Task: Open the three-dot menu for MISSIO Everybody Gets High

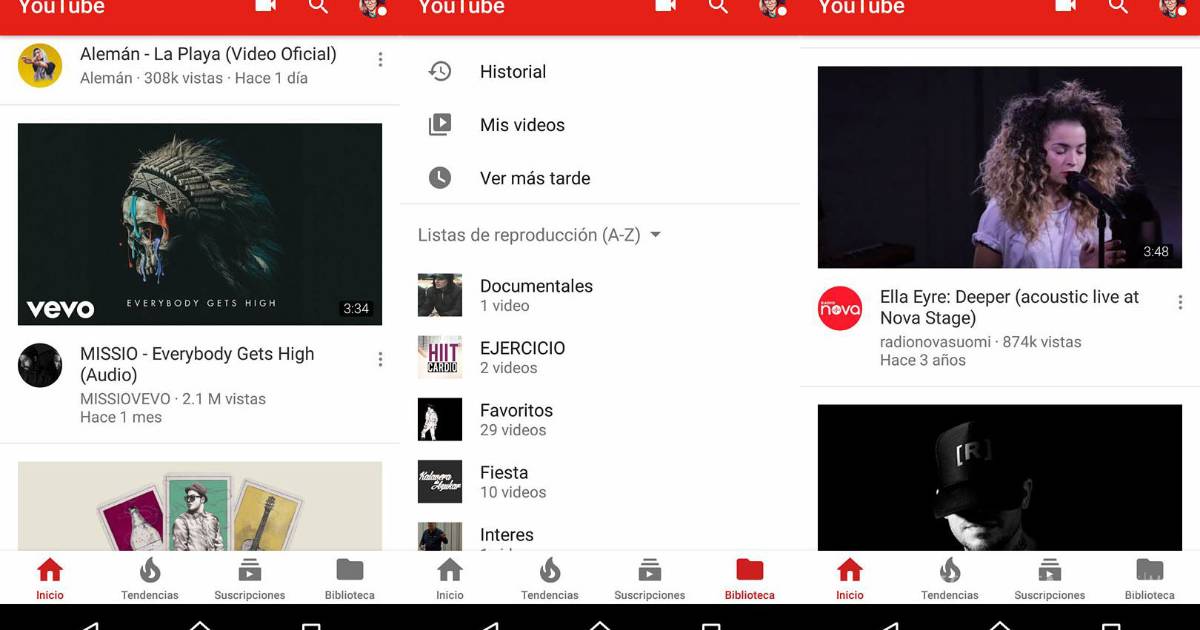Action: click(380, 360)
